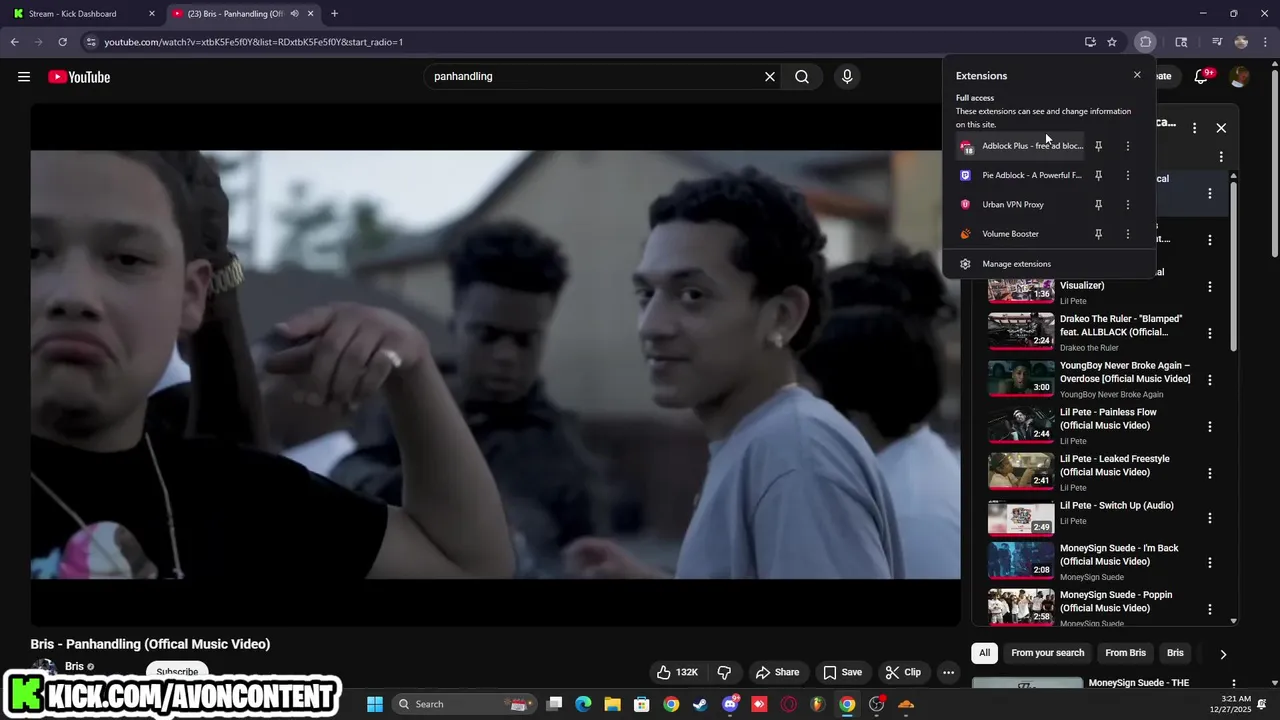This screenshot has height=720, width=1280.
Task: Toggle pin for Pie Adblock
Action: click(x=1098, y=175)
